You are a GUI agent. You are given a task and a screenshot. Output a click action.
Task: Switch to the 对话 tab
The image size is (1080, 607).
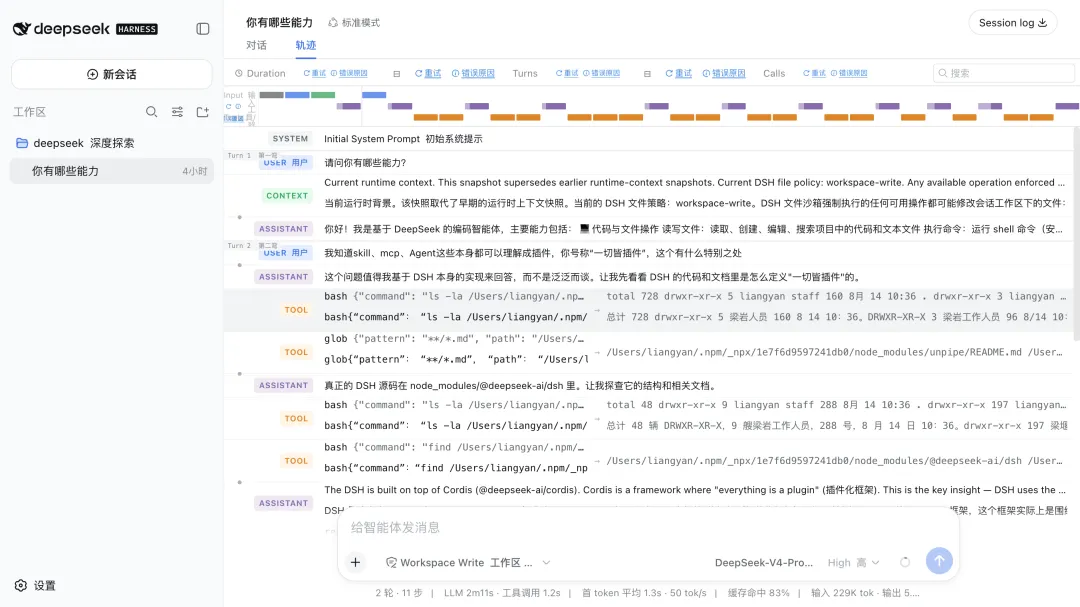tap(256, 45)
